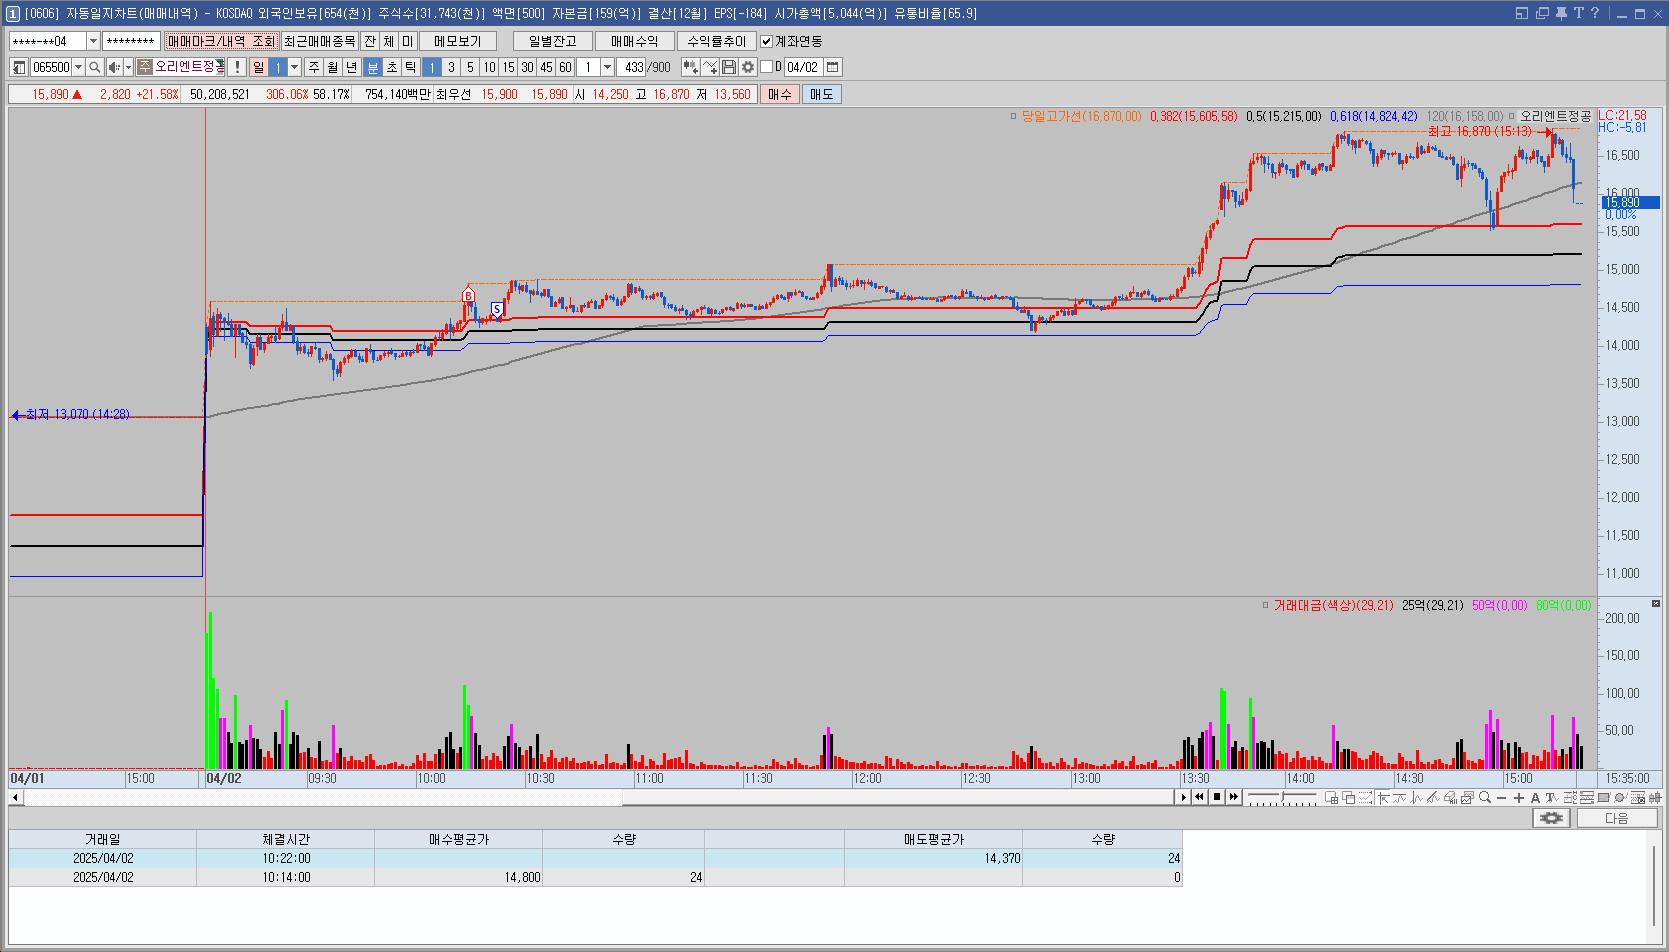
Task: Click the stop playback button
Action: pyautogui.click(x=1217, y=797)
